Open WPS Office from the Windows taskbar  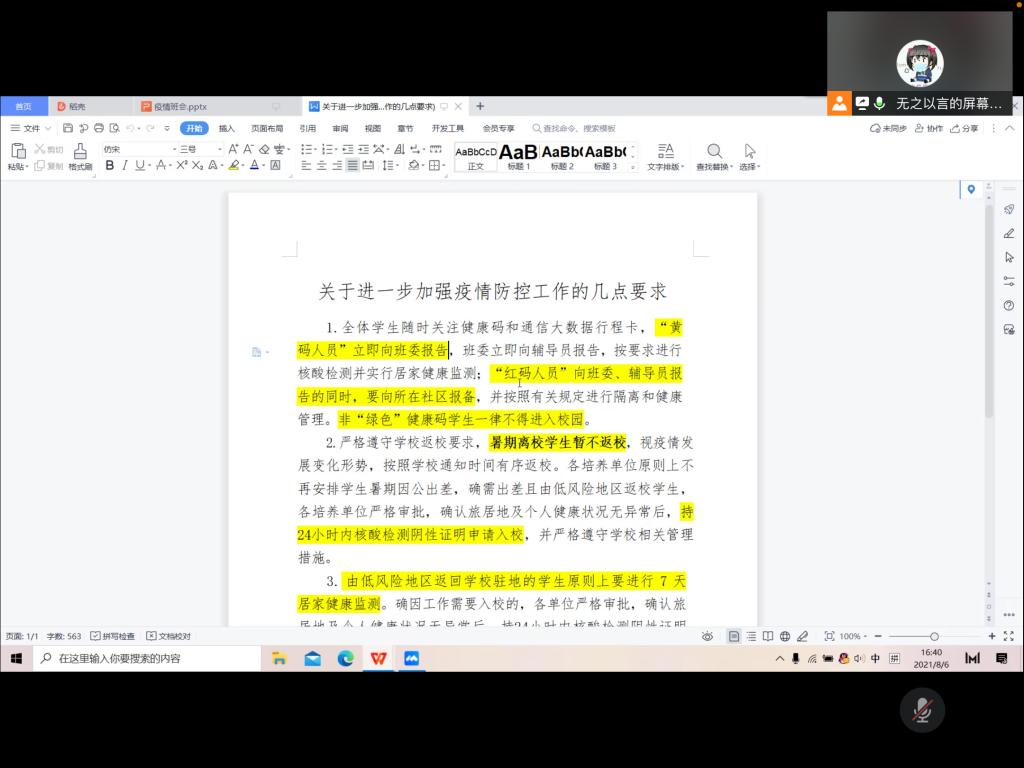(378, 658)
